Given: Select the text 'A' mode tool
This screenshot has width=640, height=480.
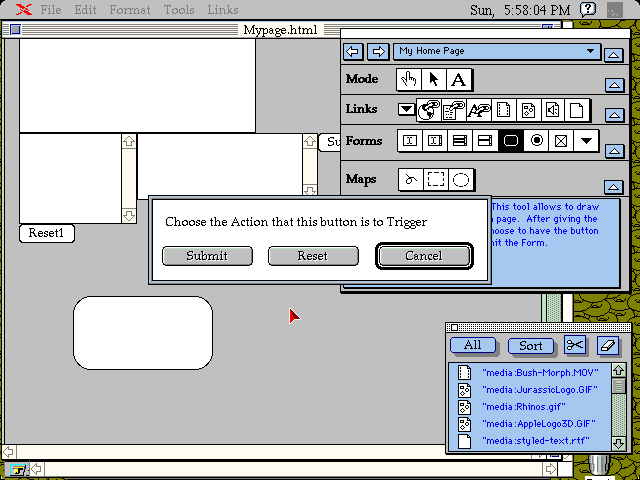Looking at the screenshot, I should click(x=458, y=80).
